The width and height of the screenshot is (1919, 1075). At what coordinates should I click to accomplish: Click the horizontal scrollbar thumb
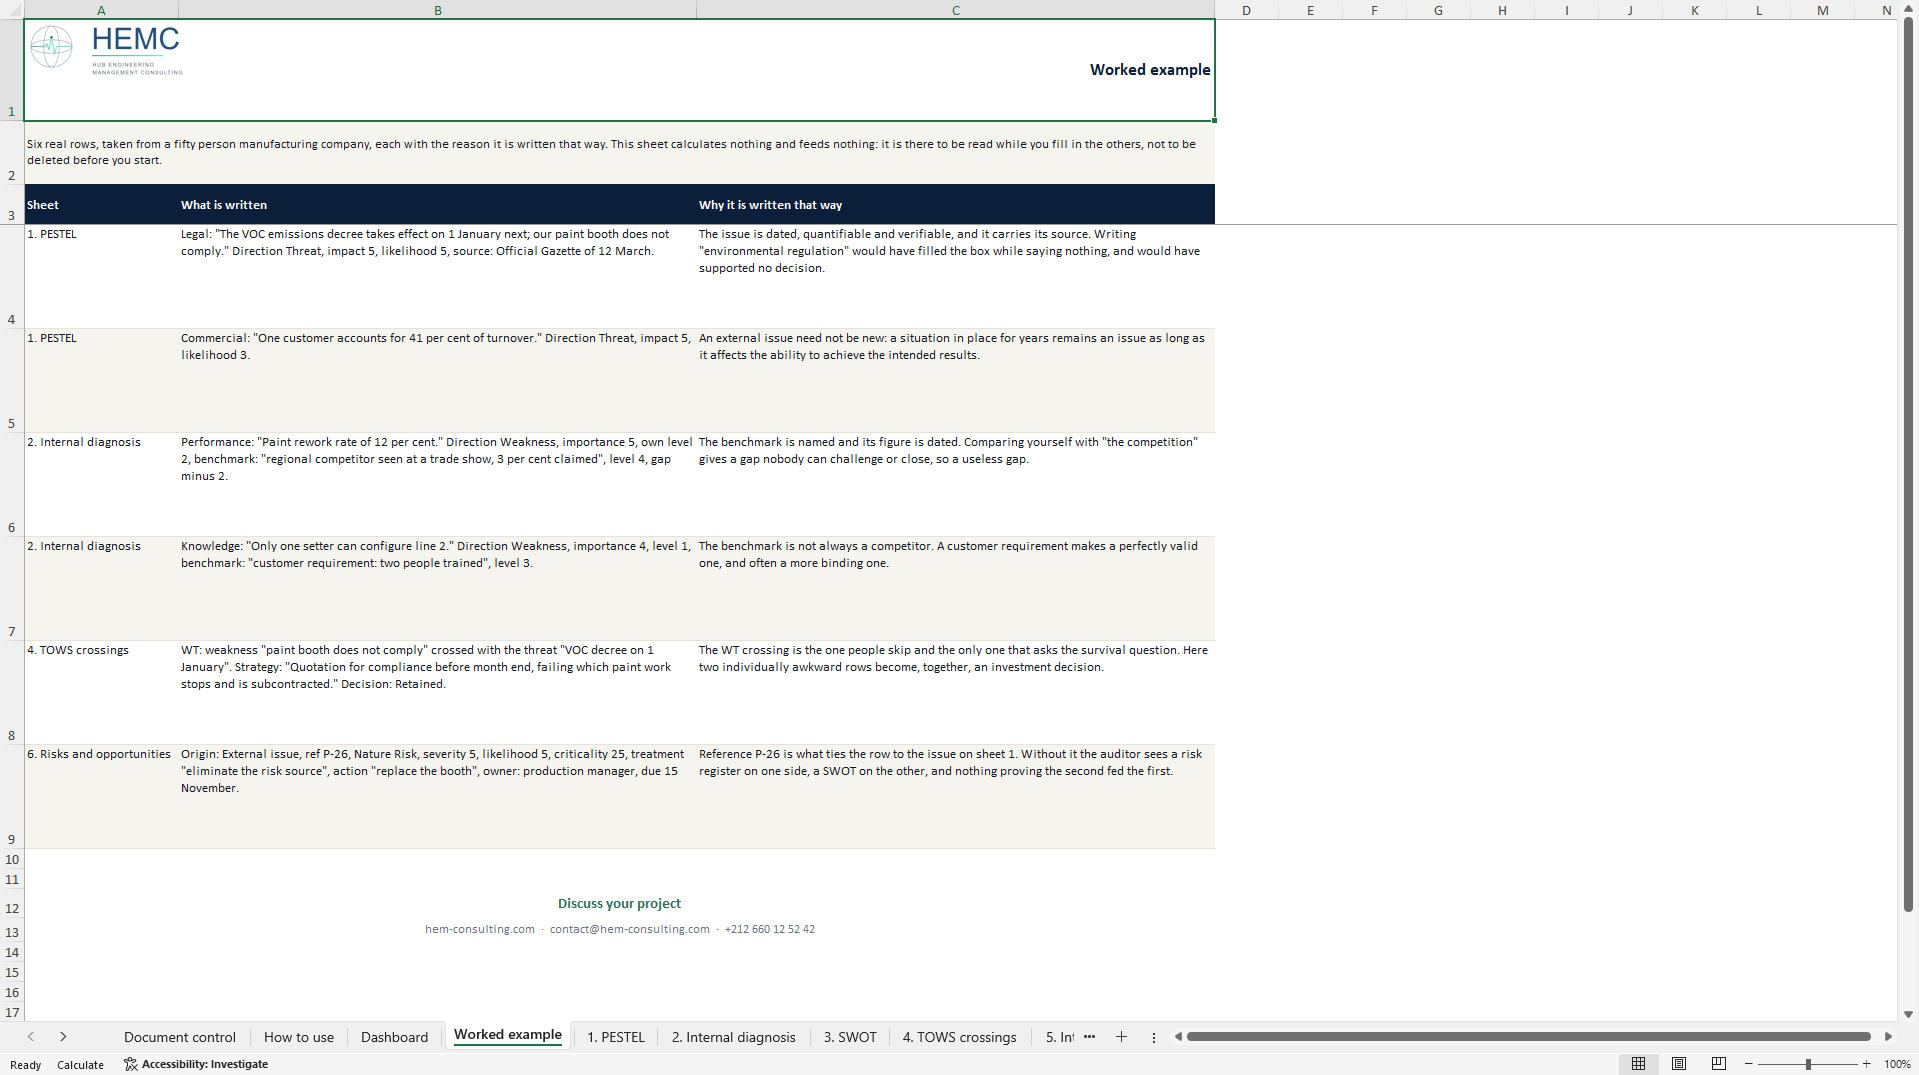click(1528, 1037)
